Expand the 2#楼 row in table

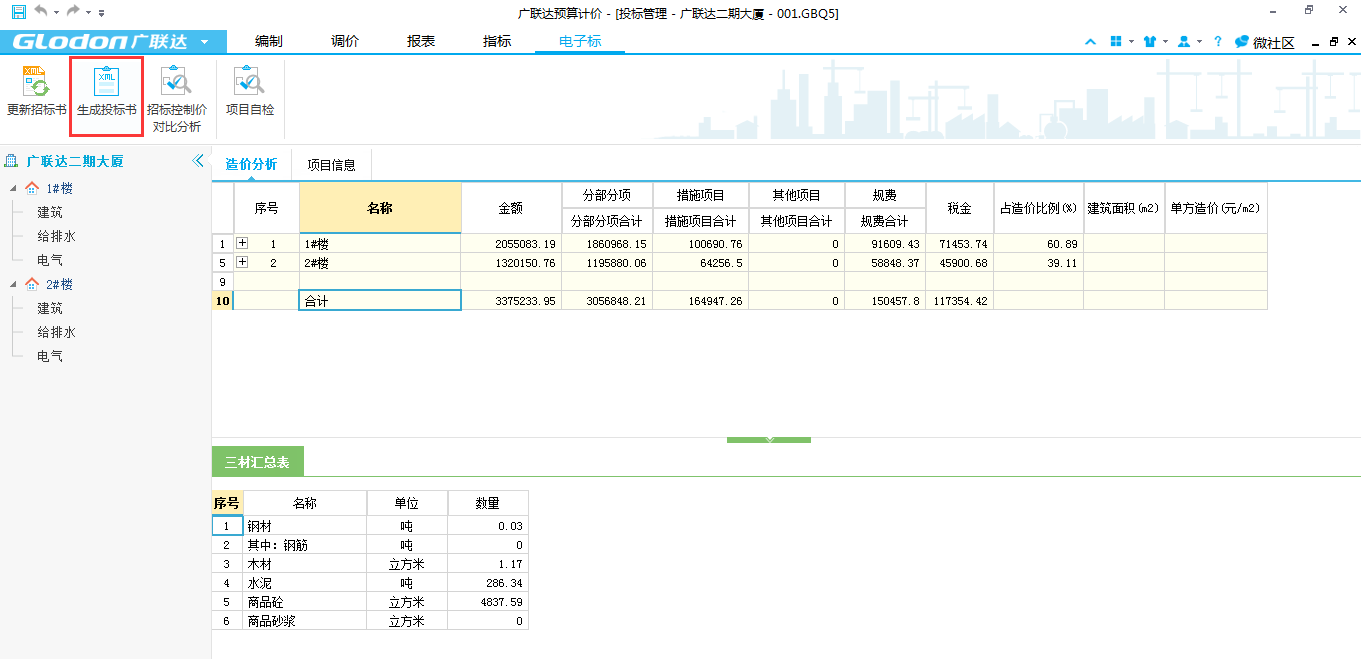pos(242,263)
